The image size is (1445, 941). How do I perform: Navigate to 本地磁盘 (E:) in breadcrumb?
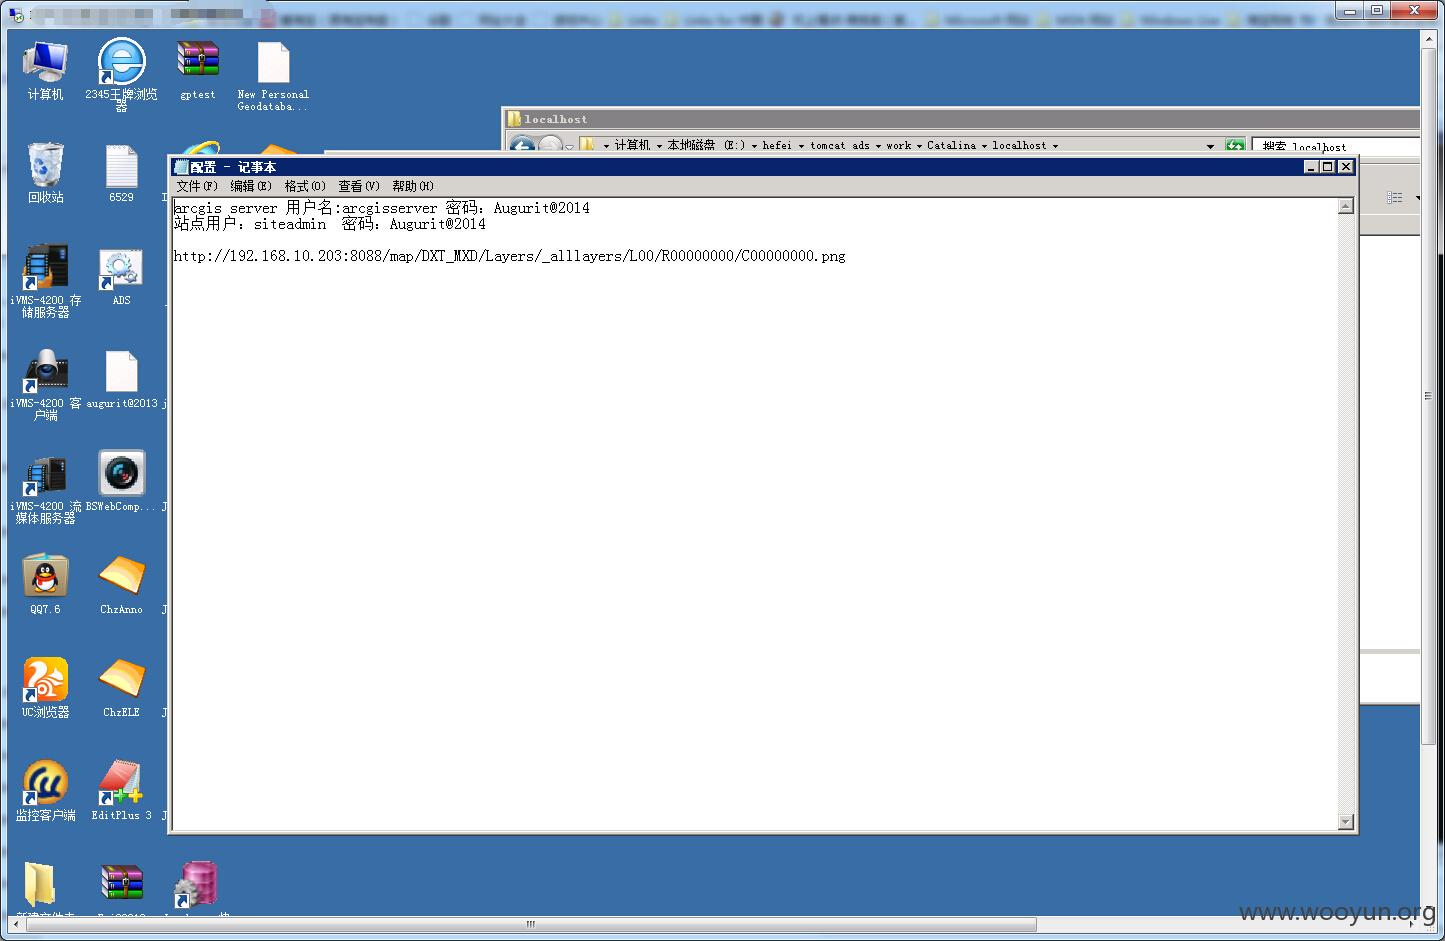click(706, 146)
